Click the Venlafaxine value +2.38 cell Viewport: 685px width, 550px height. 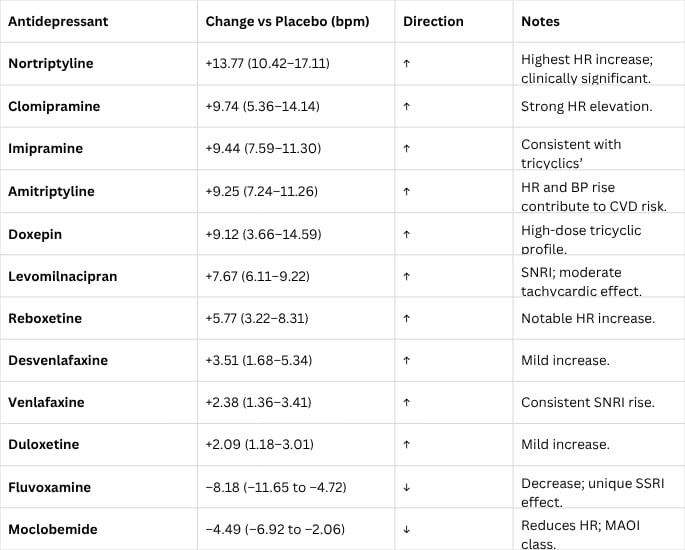click(x=258, y=402)
